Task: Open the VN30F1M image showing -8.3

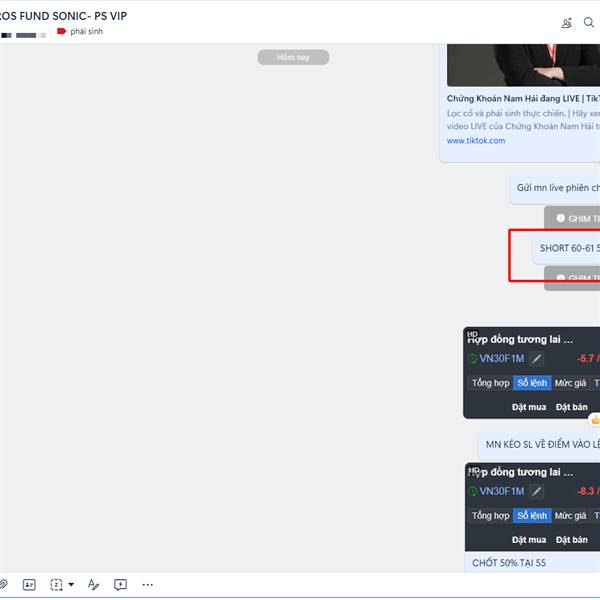Action: point(533,507)
